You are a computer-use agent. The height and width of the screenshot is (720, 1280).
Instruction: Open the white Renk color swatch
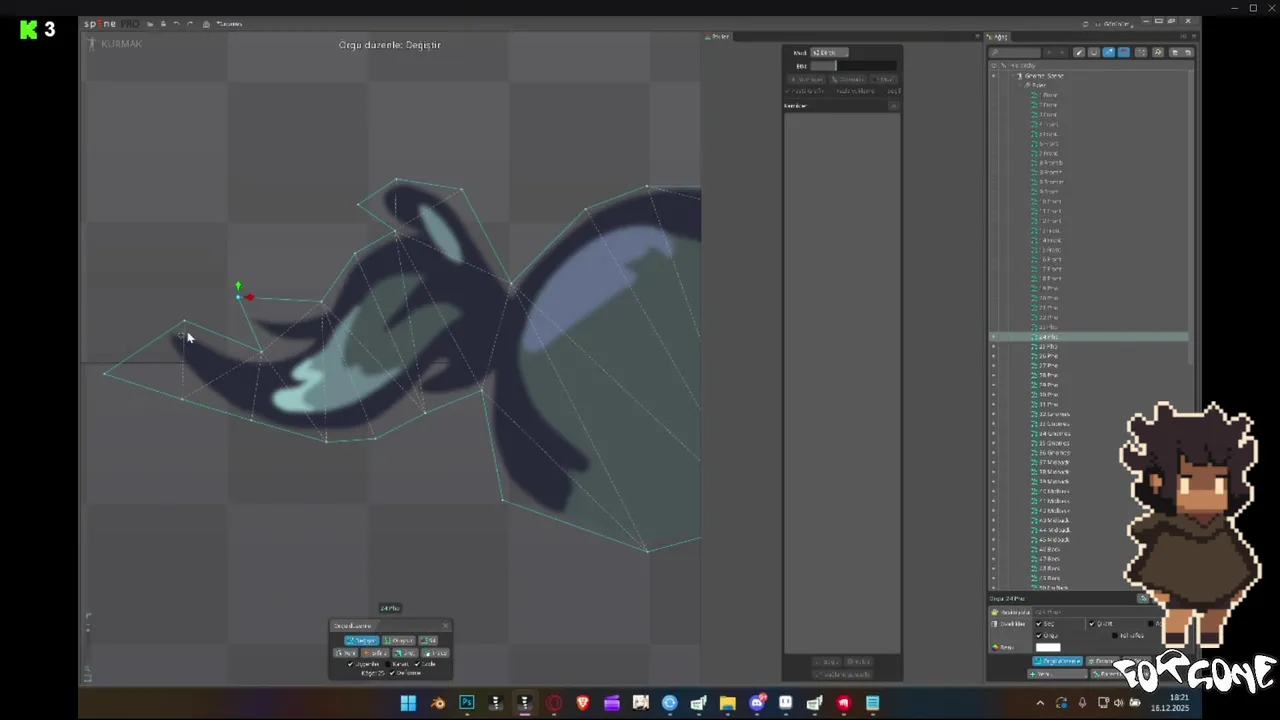pos(1048,647)
